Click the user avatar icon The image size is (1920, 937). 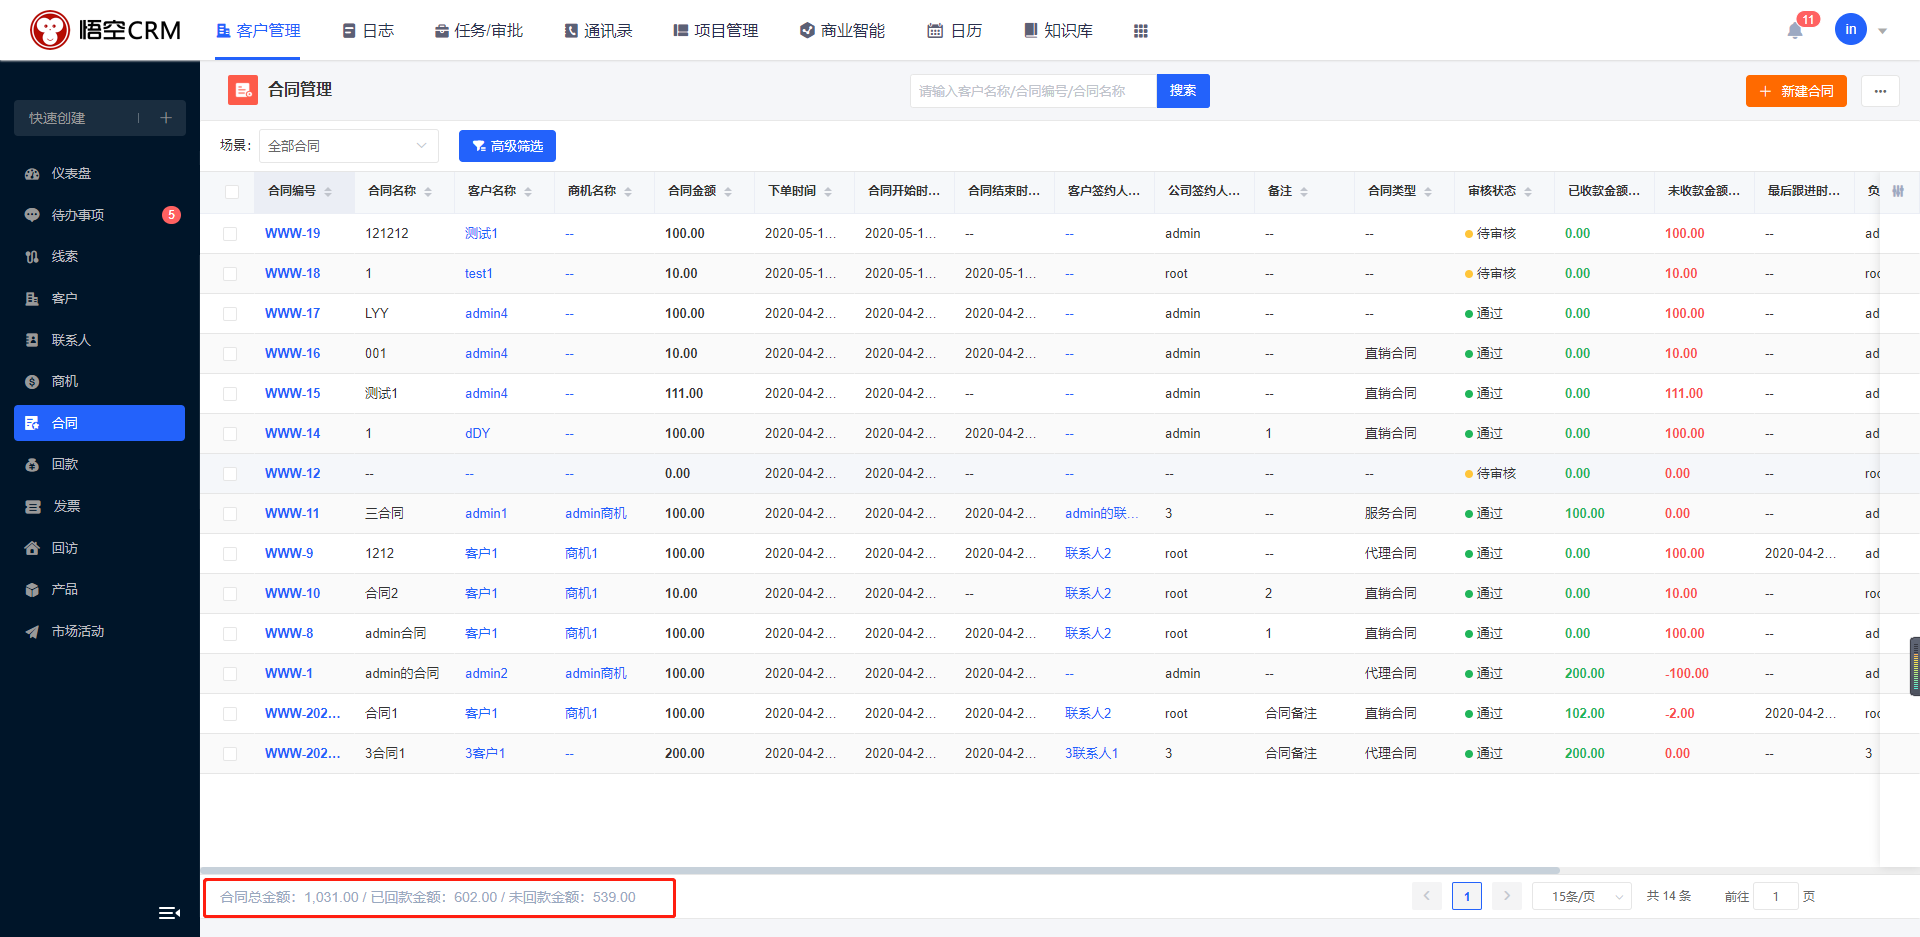pos(1850,29)
